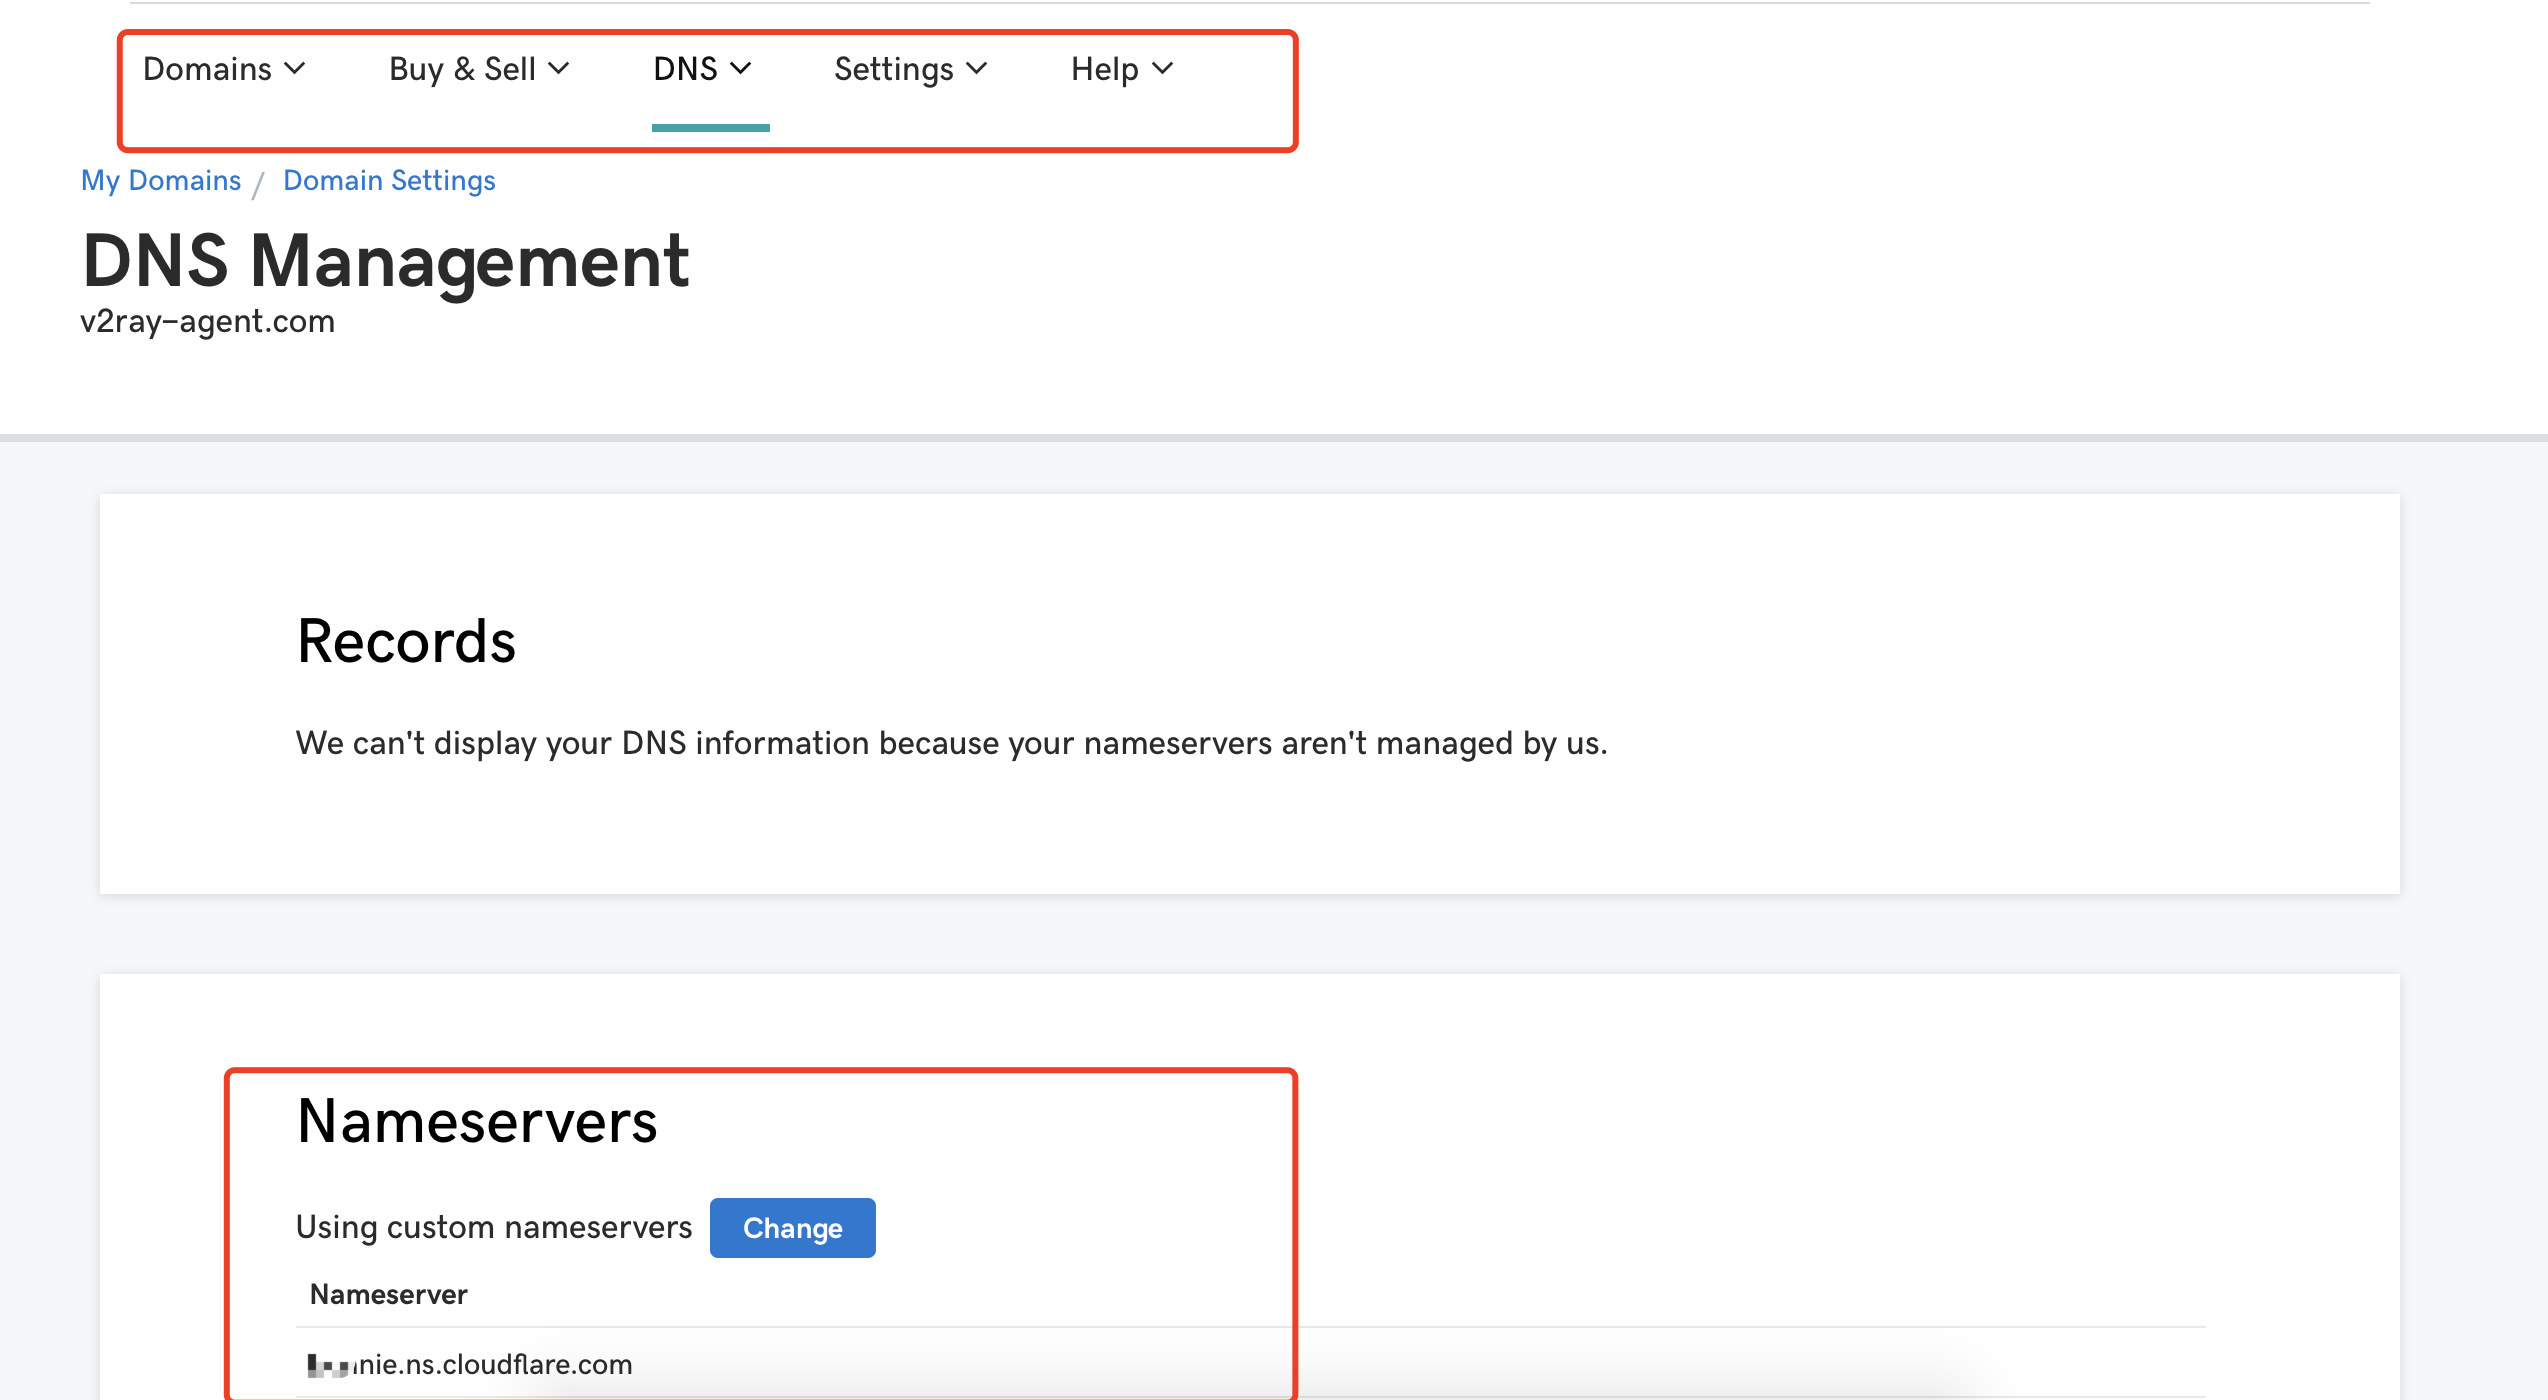
Task: Open the Settings dropdown menu
Action: pyautogui.click(x=894, y=69)
